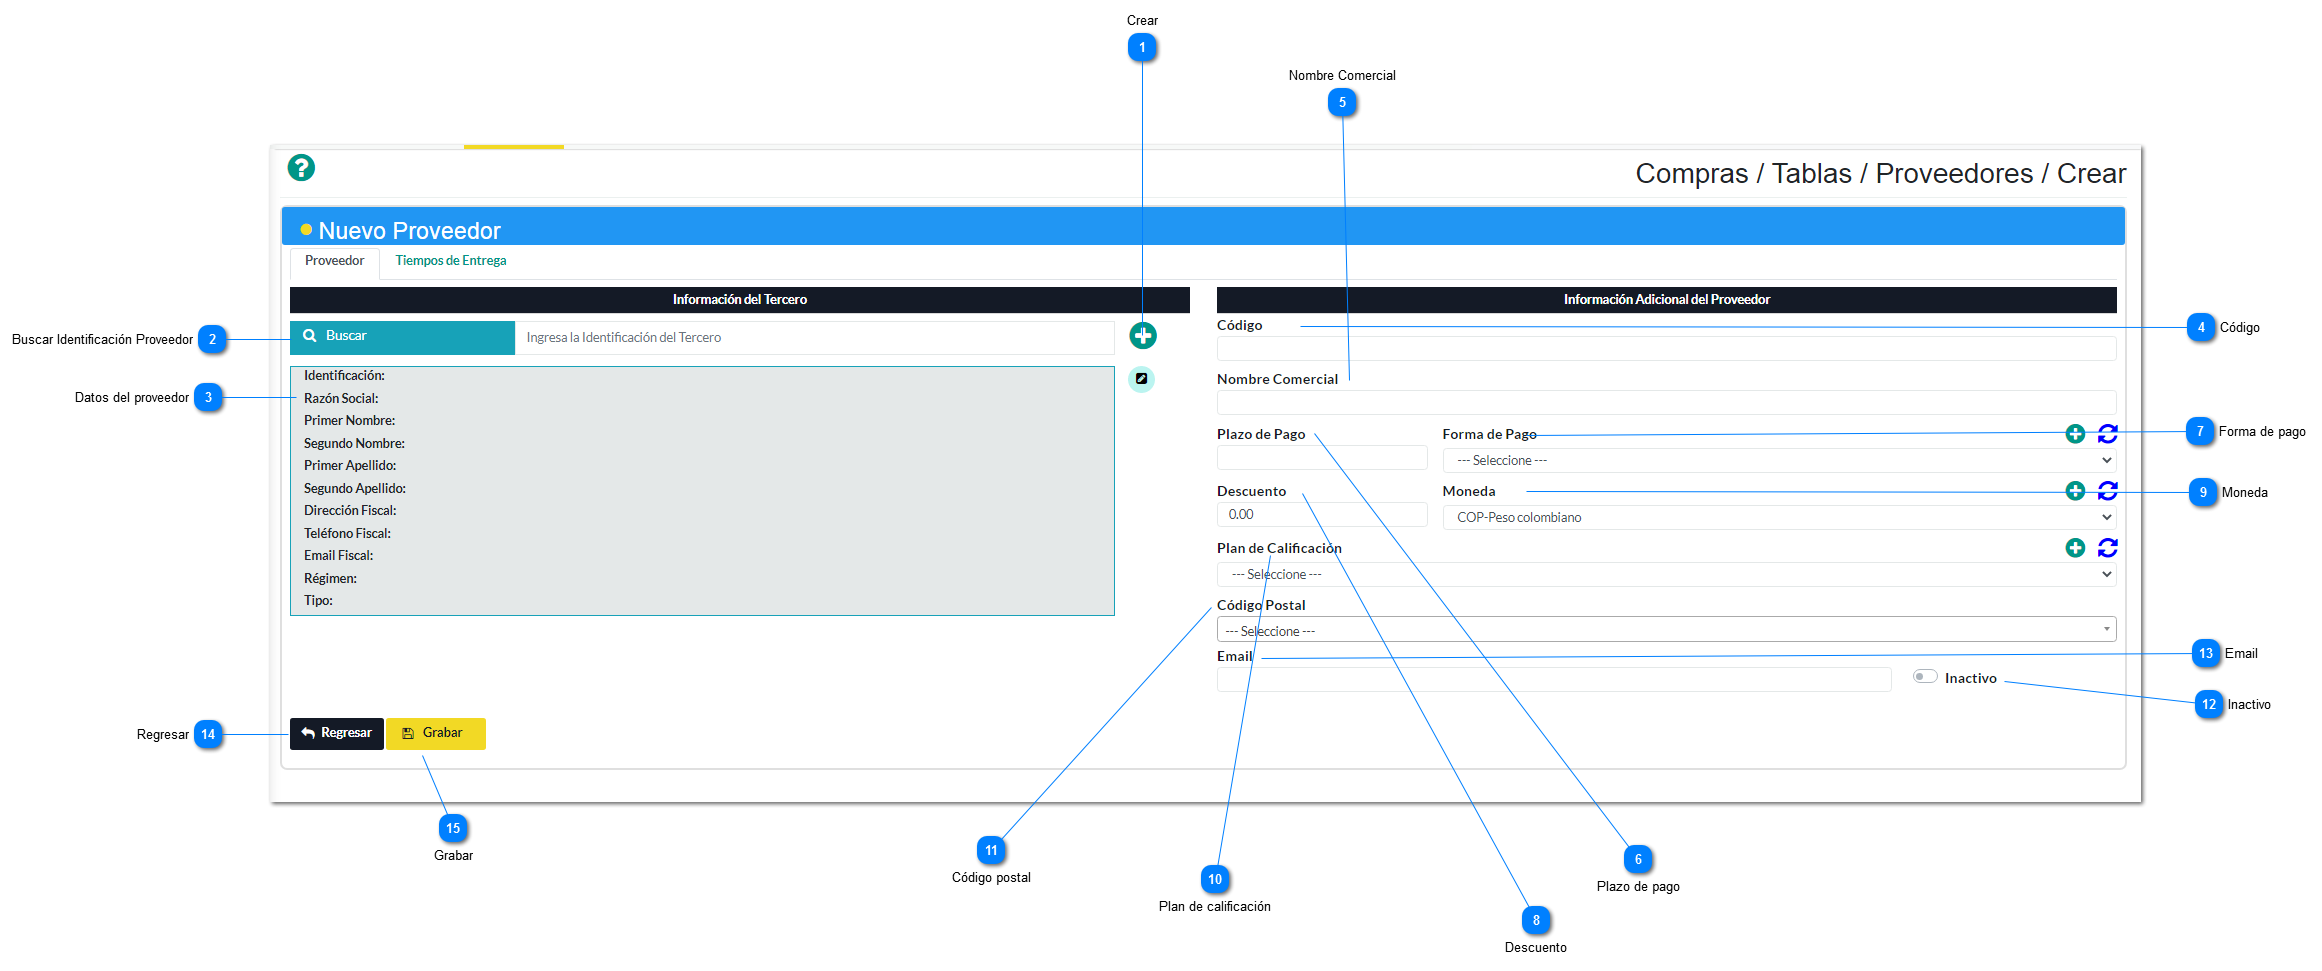Viewport: 2322px width, 971px height.
Task: Expand the Plan de Calificación dropdown
Action: (x=1666, y=575)
